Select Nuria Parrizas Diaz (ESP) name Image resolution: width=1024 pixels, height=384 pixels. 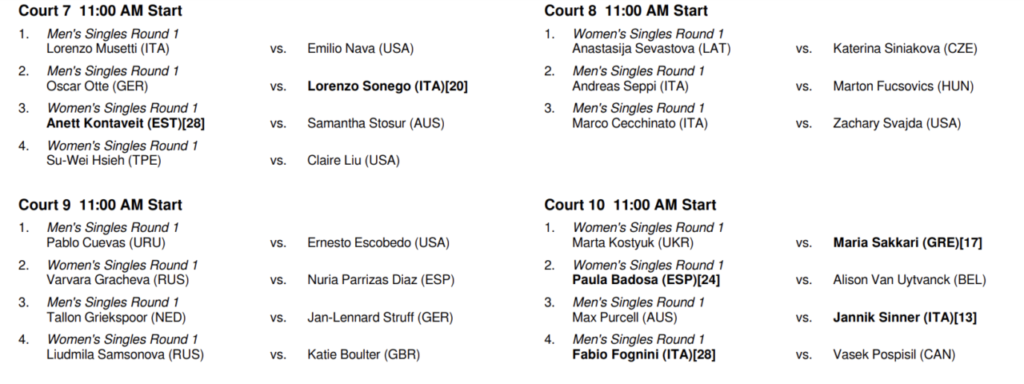(x=381, y=280)
